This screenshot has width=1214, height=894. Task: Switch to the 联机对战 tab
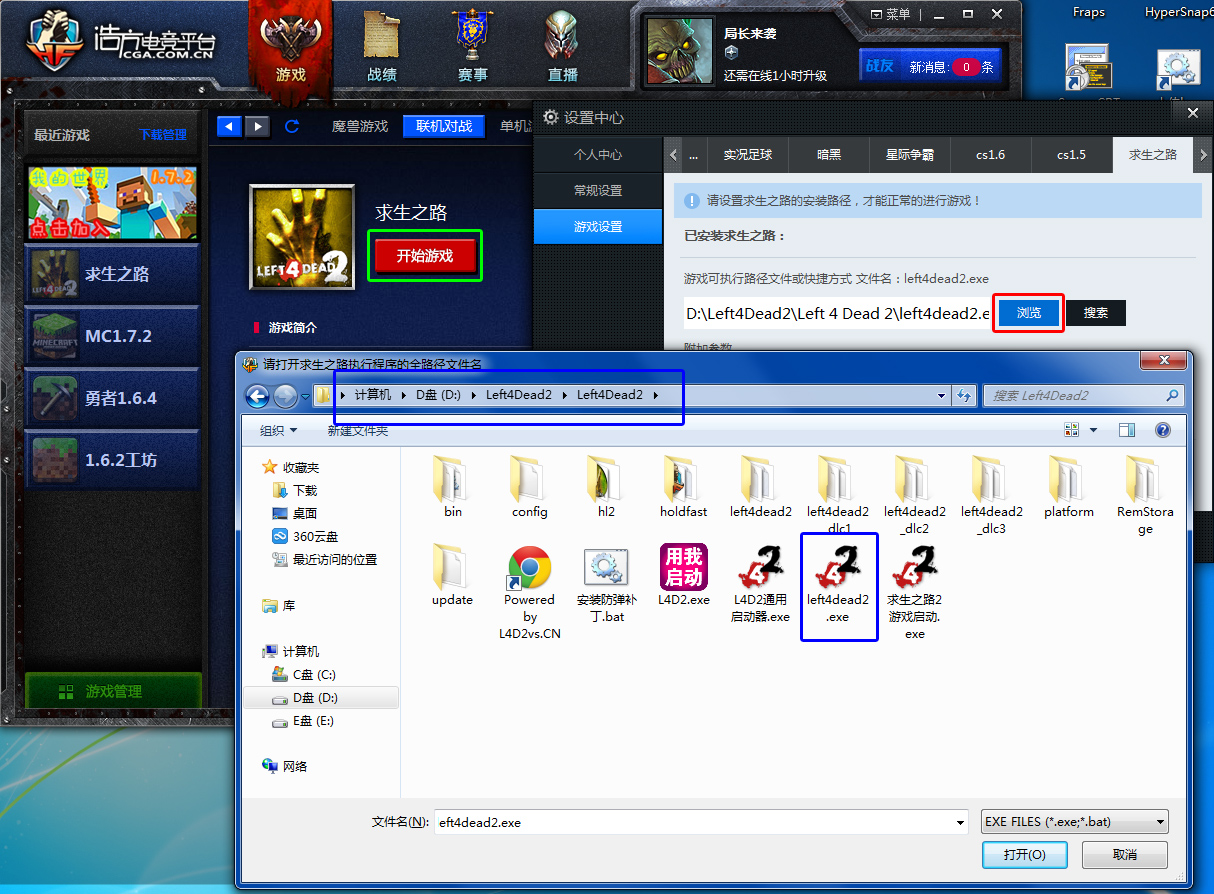444,126
